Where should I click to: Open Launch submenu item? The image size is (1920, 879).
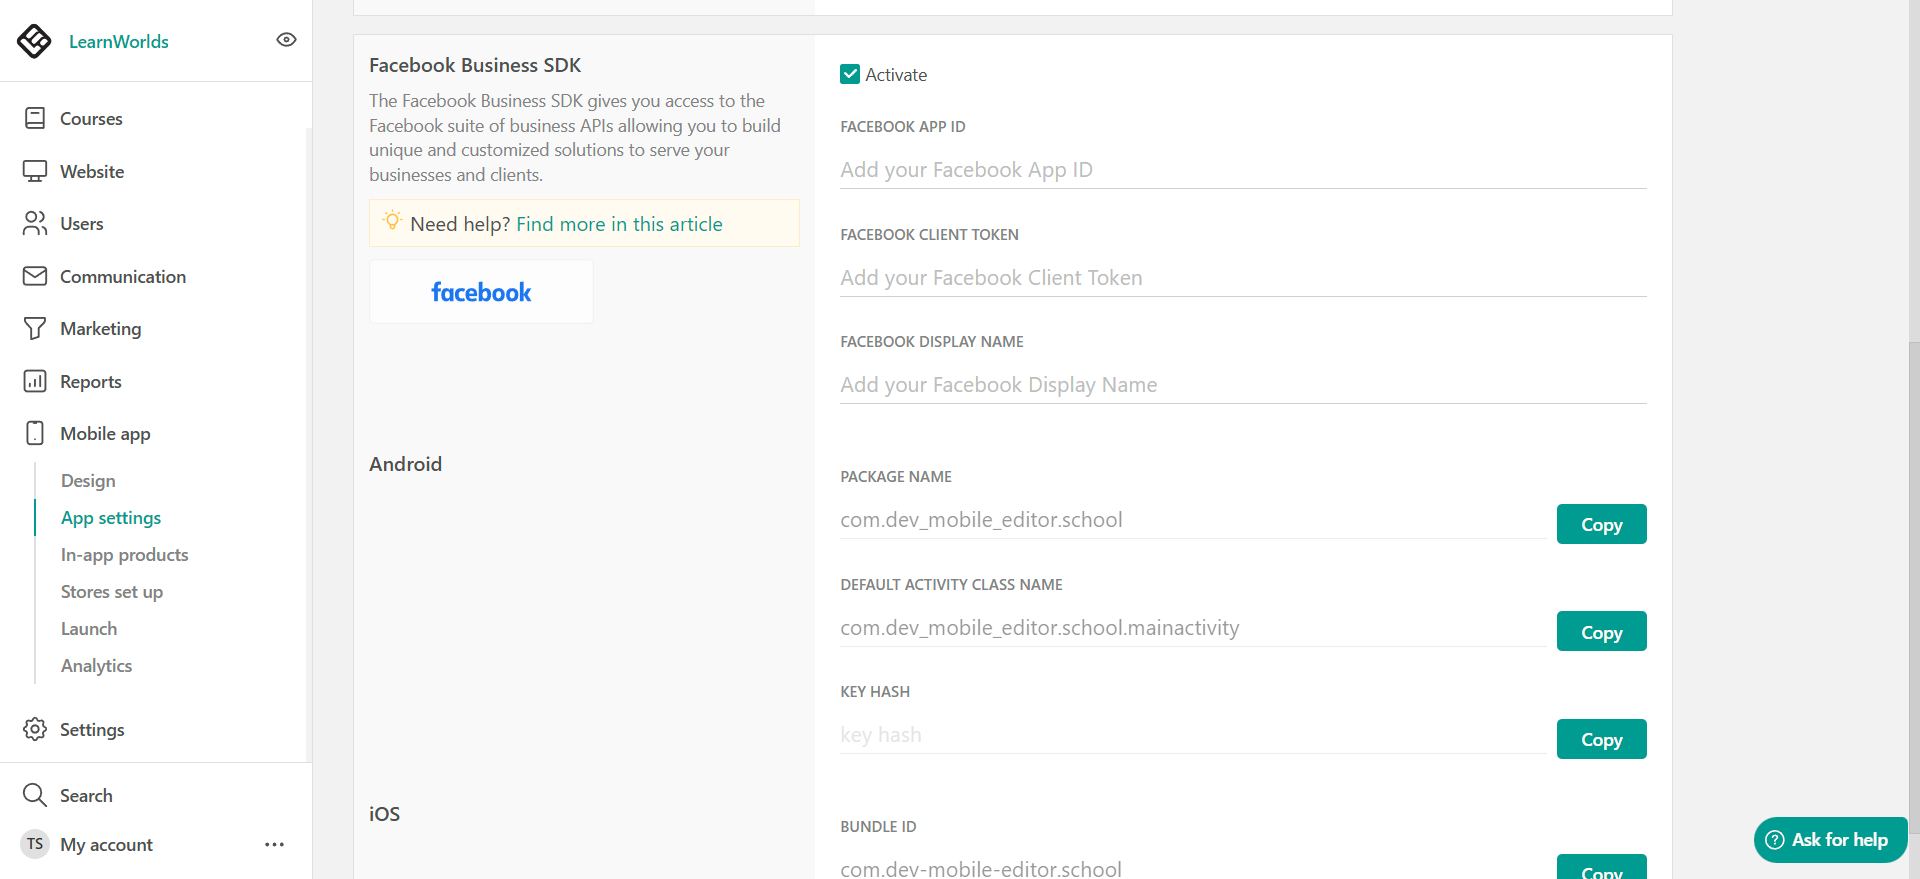pyautogui.click(x=89, y=629)
